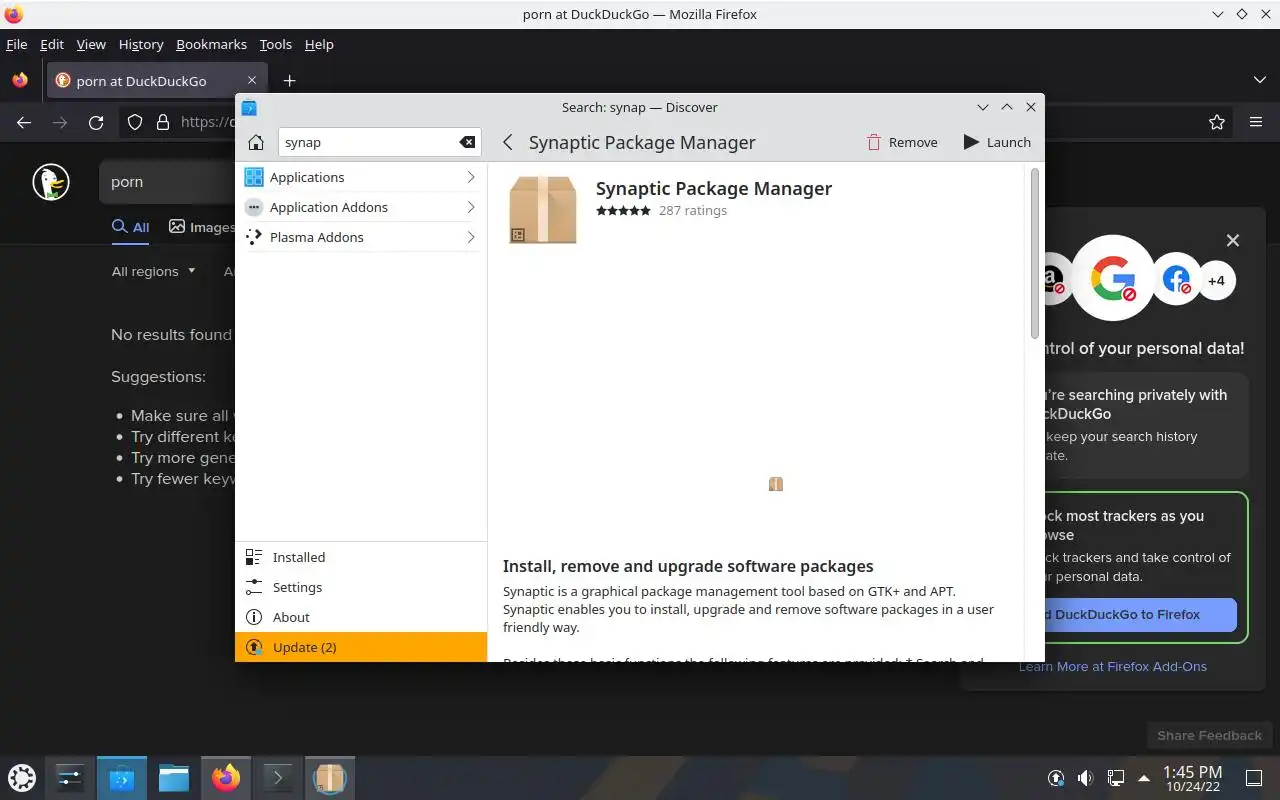This screenshot has width=1280, height=800.
Task: Close the DuckDuckGo tab
Action: (x=252, y=81)
